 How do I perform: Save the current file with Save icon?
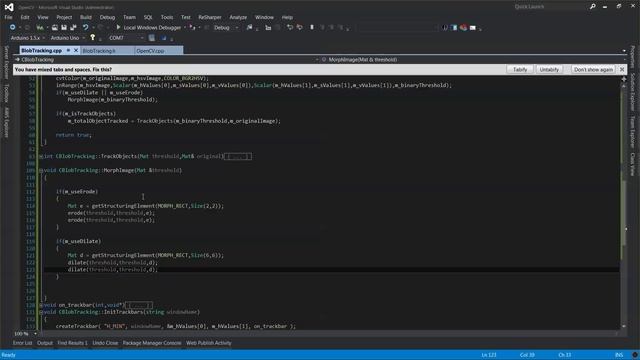pyautogui.click(x=64, y=27)
